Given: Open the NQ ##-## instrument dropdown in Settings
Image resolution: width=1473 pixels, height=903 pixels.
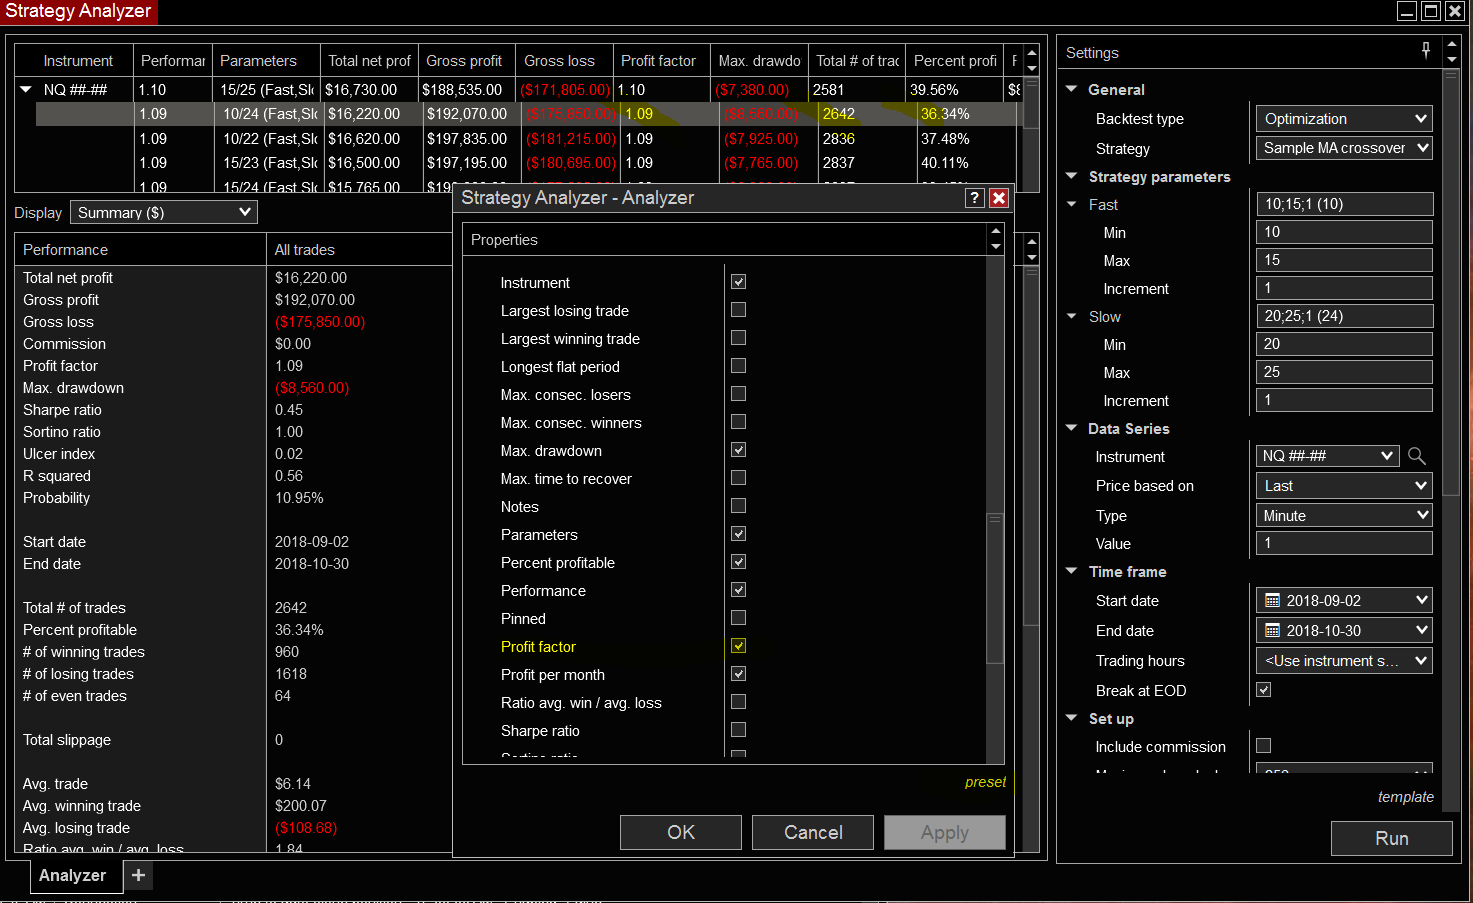Looking at the screenshot, I should click(1328, 456).
